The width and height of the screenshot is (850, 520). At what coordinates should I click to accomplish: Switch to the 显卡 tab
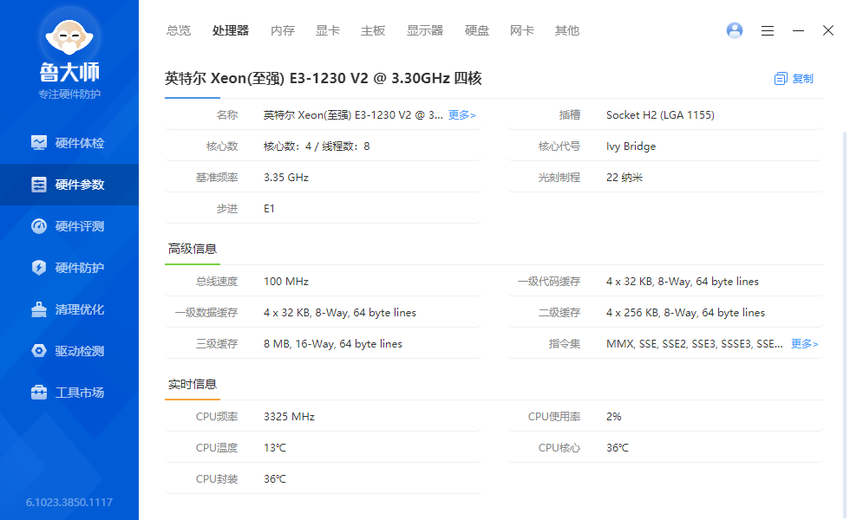click(327, 30)
